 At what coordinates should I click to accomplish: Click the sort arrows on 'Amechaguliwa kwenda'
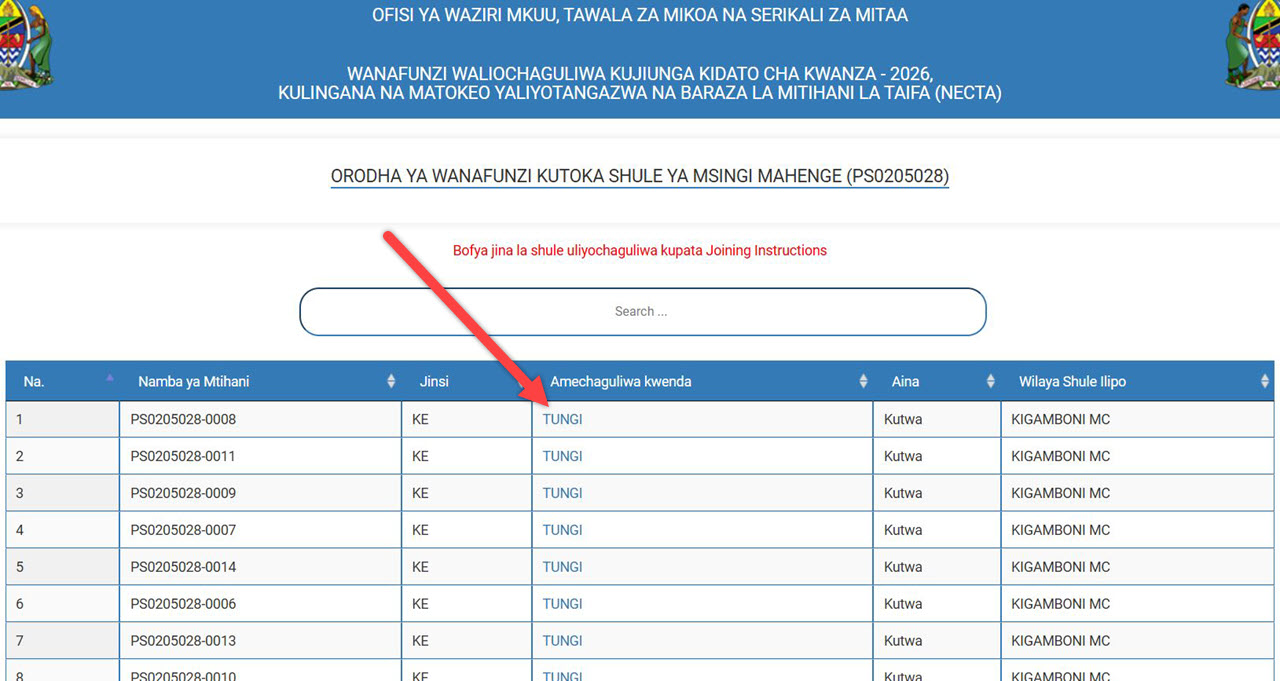pos(861,381)
